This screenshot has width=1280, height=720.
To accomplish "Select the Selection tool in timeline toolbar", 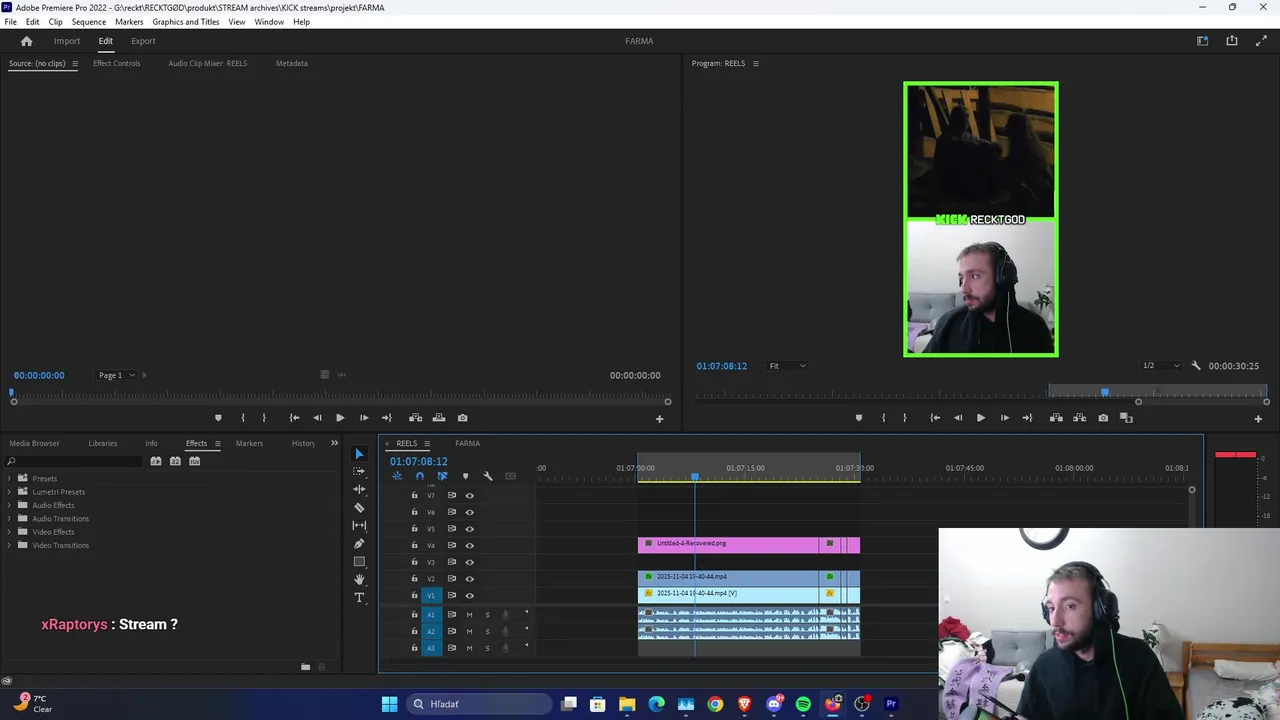I will click(359, 454).
